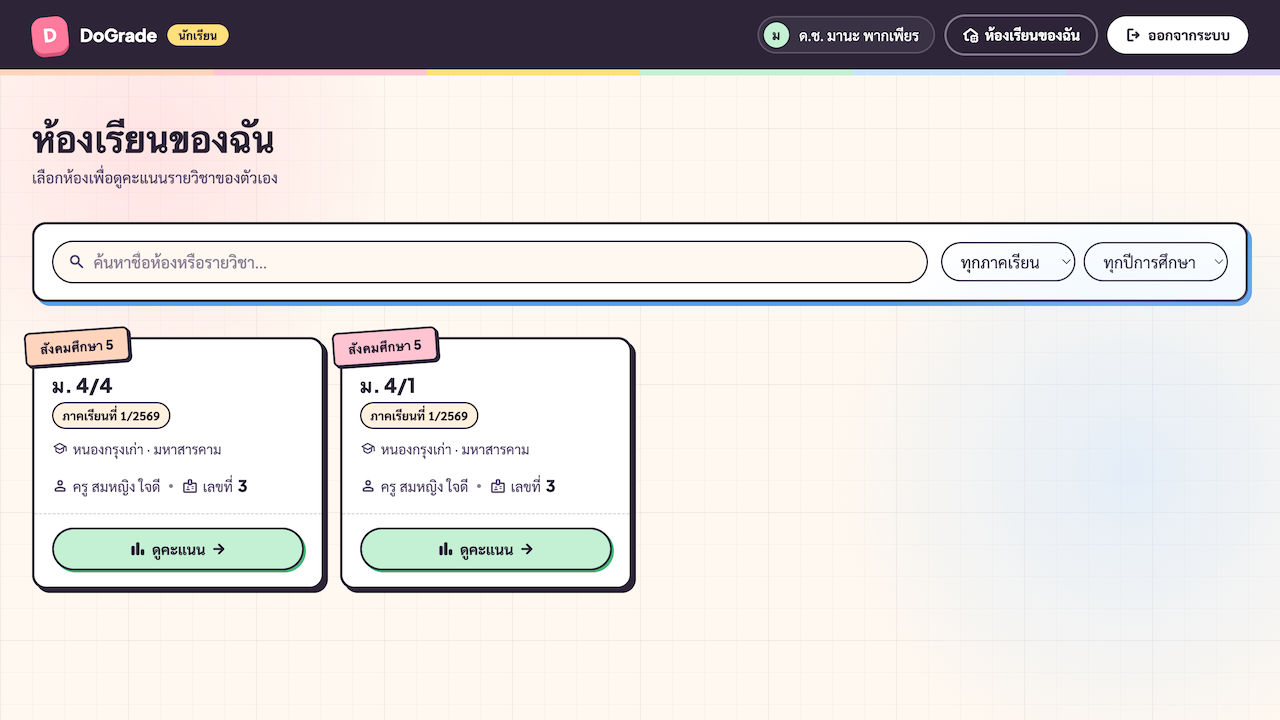Click the teacher person icon on ม. 4/4 card
Image resolution: width=1280 pixels, height=720 pixels.
point(60,487)
